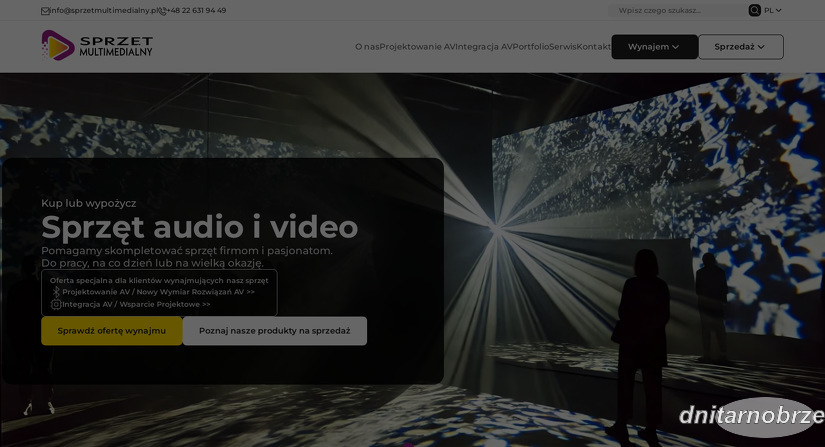
Task: Expand the PL language selector
Action: tap(772, 10)
